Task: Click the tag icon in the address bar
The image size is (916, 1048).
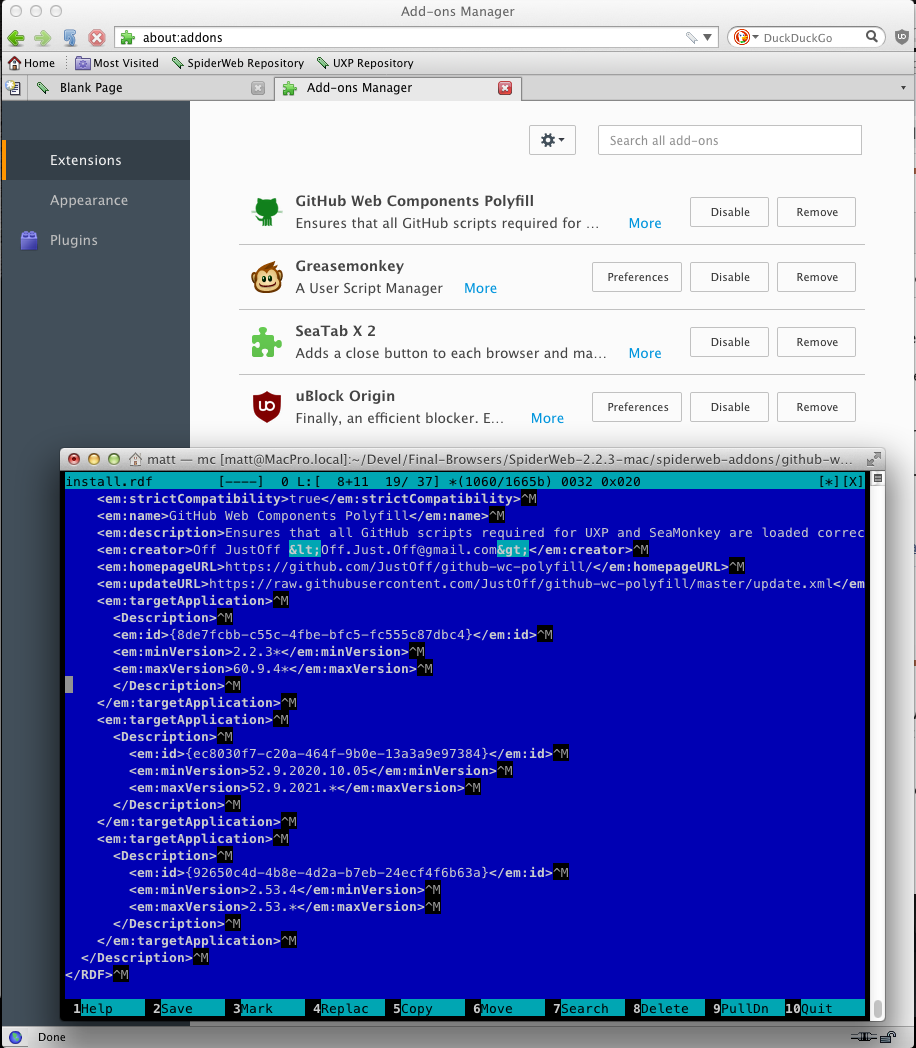Action: tap(692, 37)
